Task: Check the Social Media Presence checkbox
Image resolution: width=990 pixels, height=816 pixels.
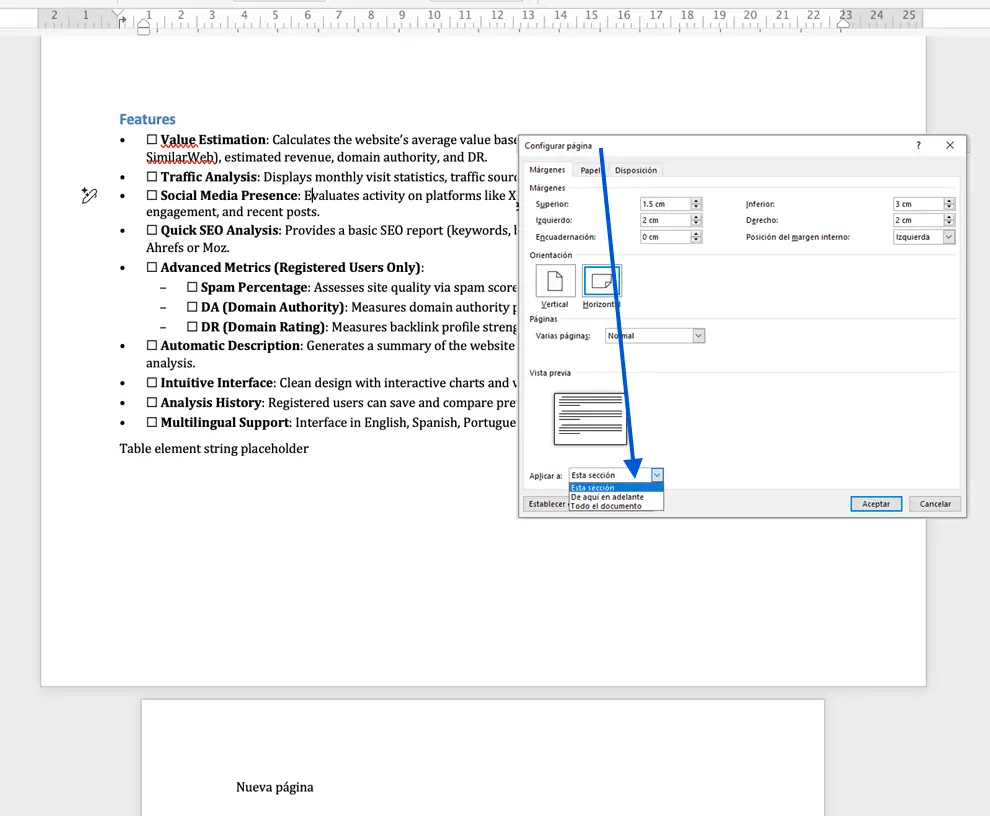Action: click(x=152, y=195)
